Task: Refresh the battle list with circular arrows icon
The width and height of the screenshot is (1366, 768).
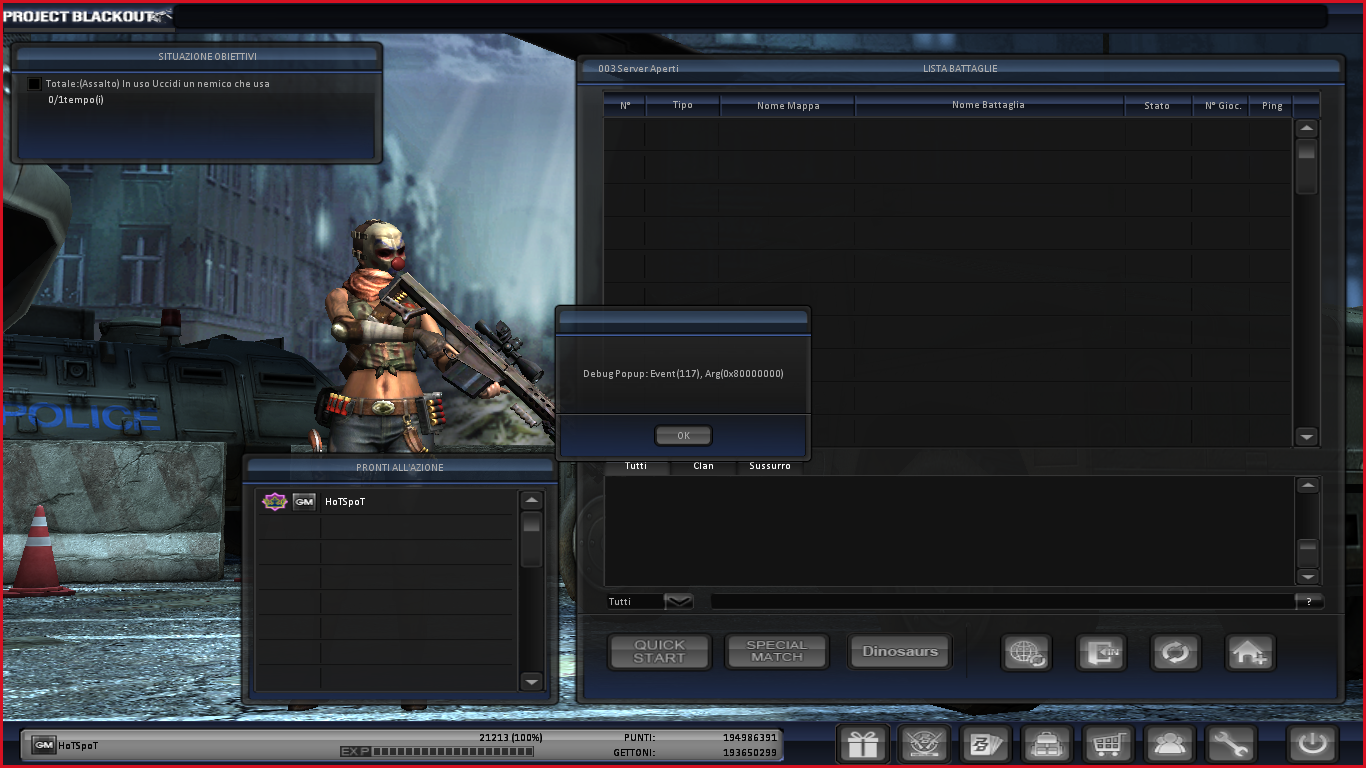Action: point(1175,653)
